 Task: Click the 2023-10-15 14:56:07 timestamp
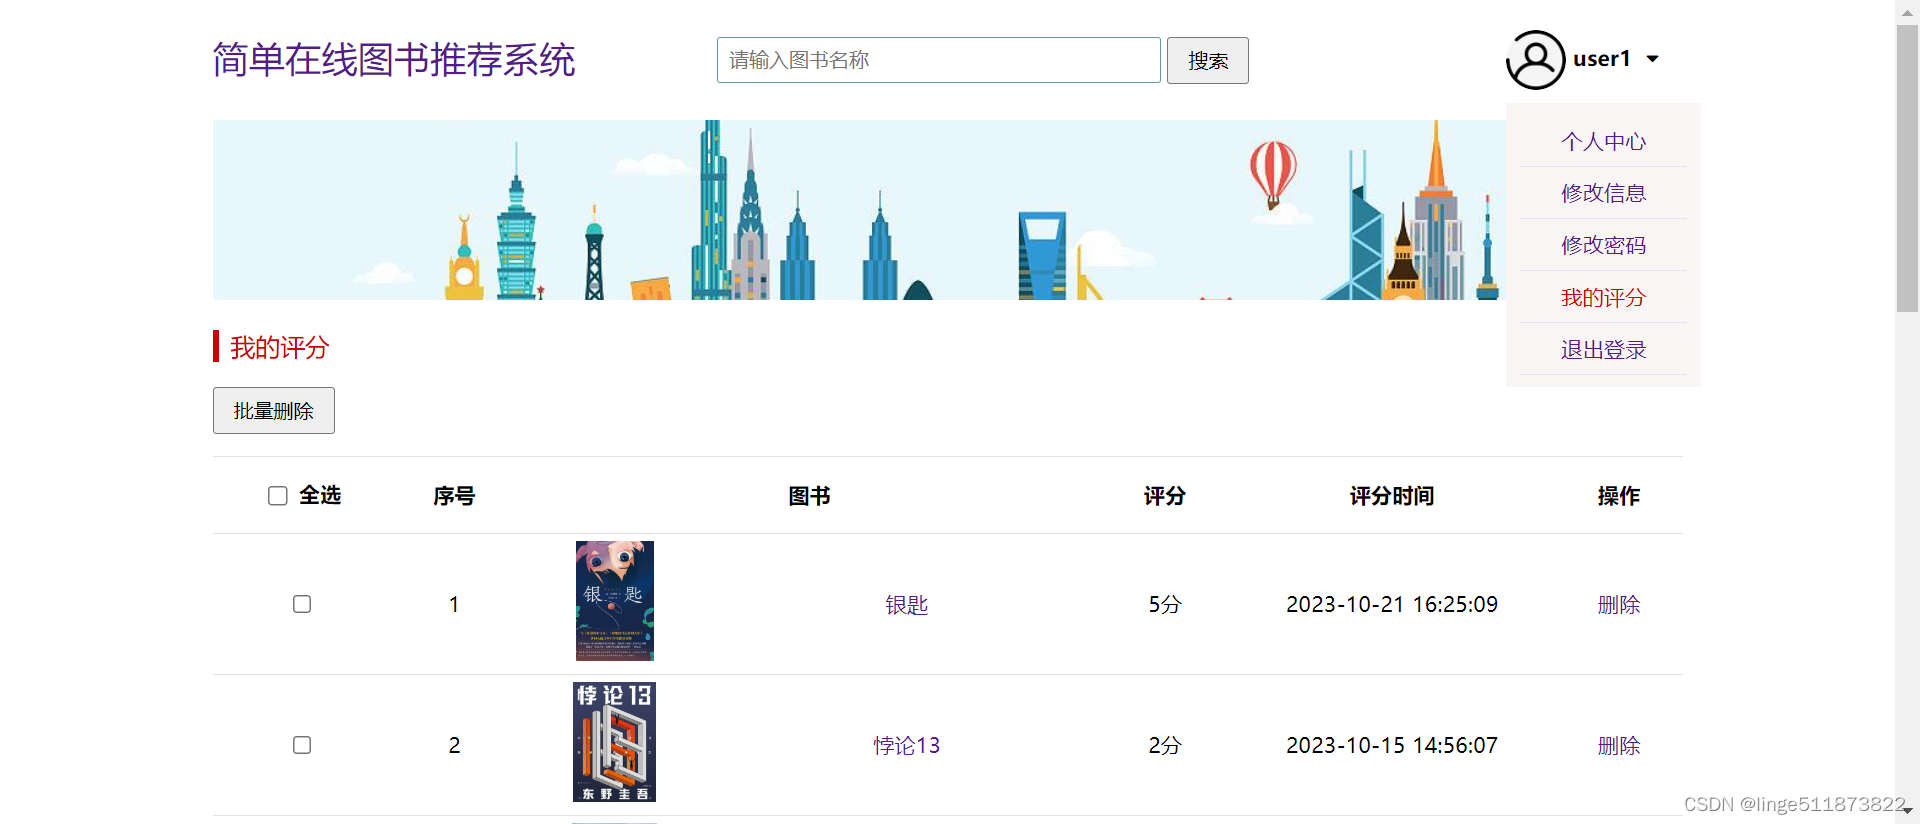click(1392, 745)
